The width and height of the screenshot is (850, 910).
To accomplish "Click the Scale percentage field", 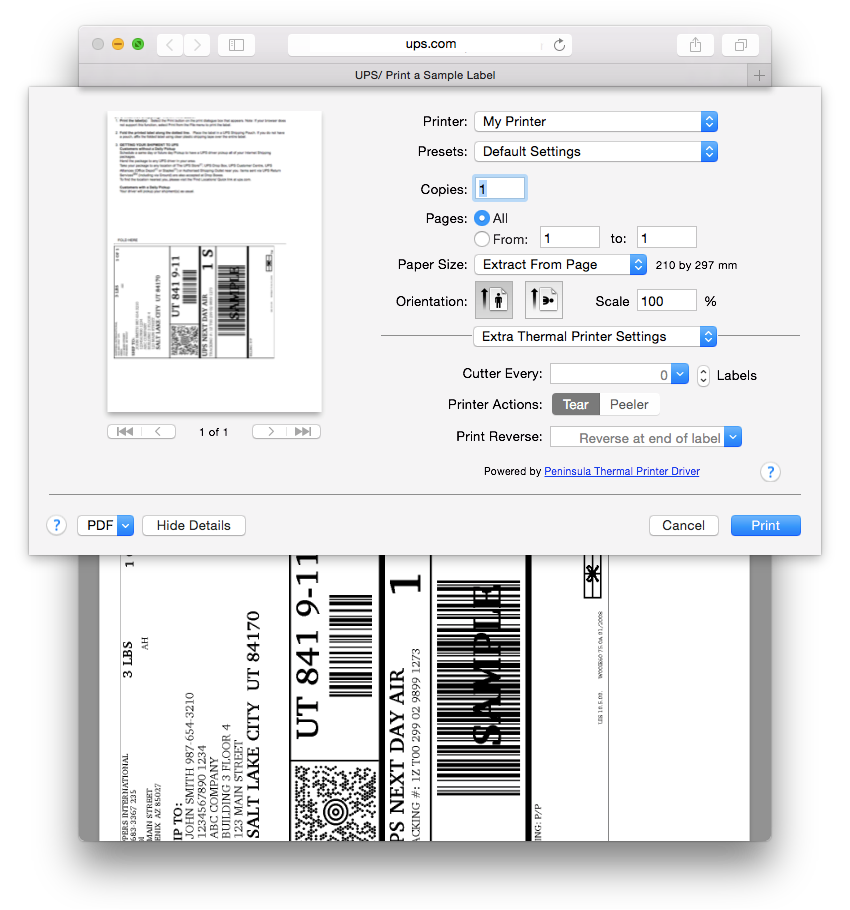I will point(667,301).
